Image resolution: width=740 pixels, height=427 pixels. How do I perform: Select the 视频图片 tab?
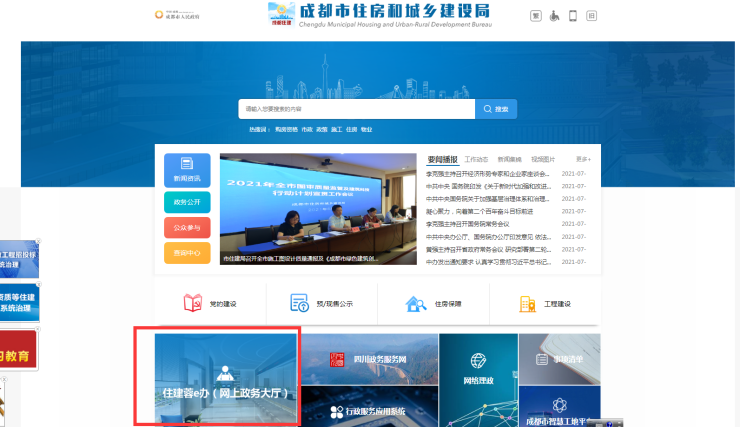point(543,159)
